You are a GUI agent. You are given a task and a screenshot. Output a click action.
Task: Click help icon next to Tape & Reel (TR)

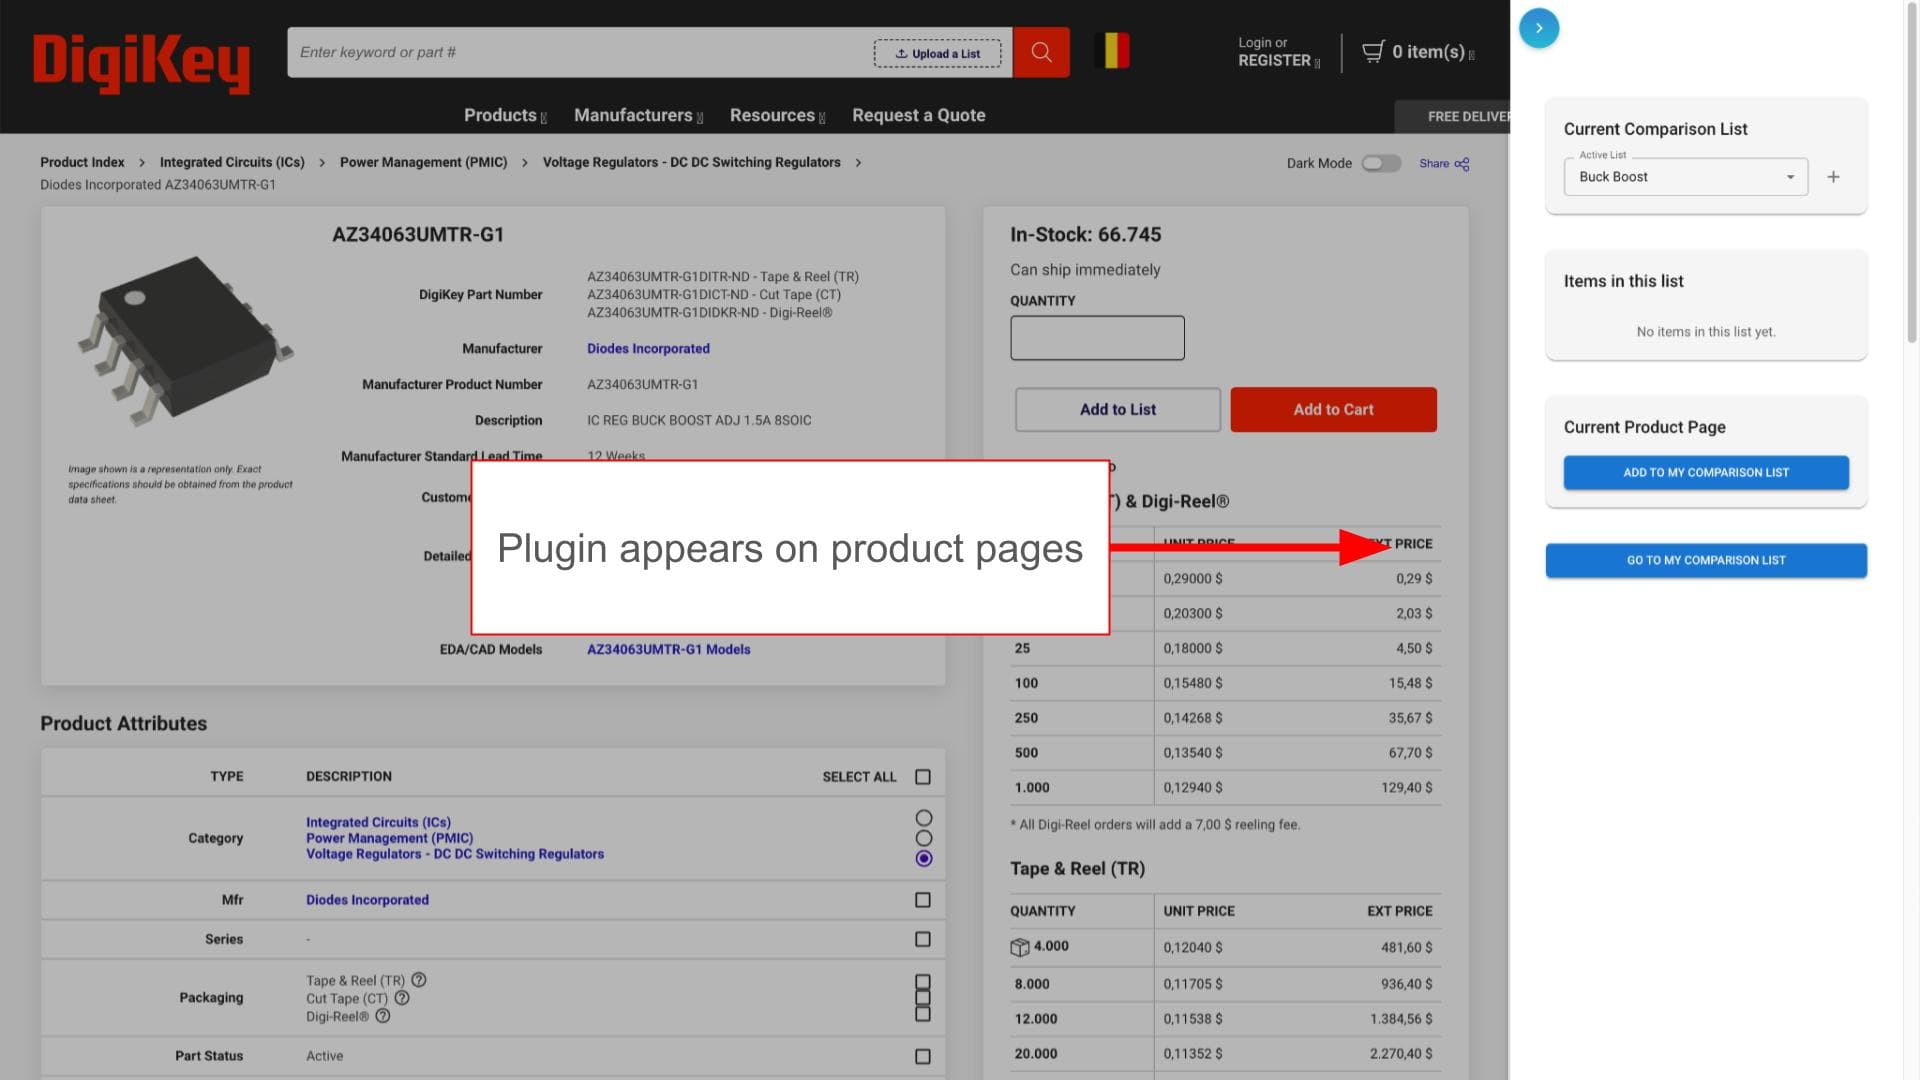coord(419,980)
